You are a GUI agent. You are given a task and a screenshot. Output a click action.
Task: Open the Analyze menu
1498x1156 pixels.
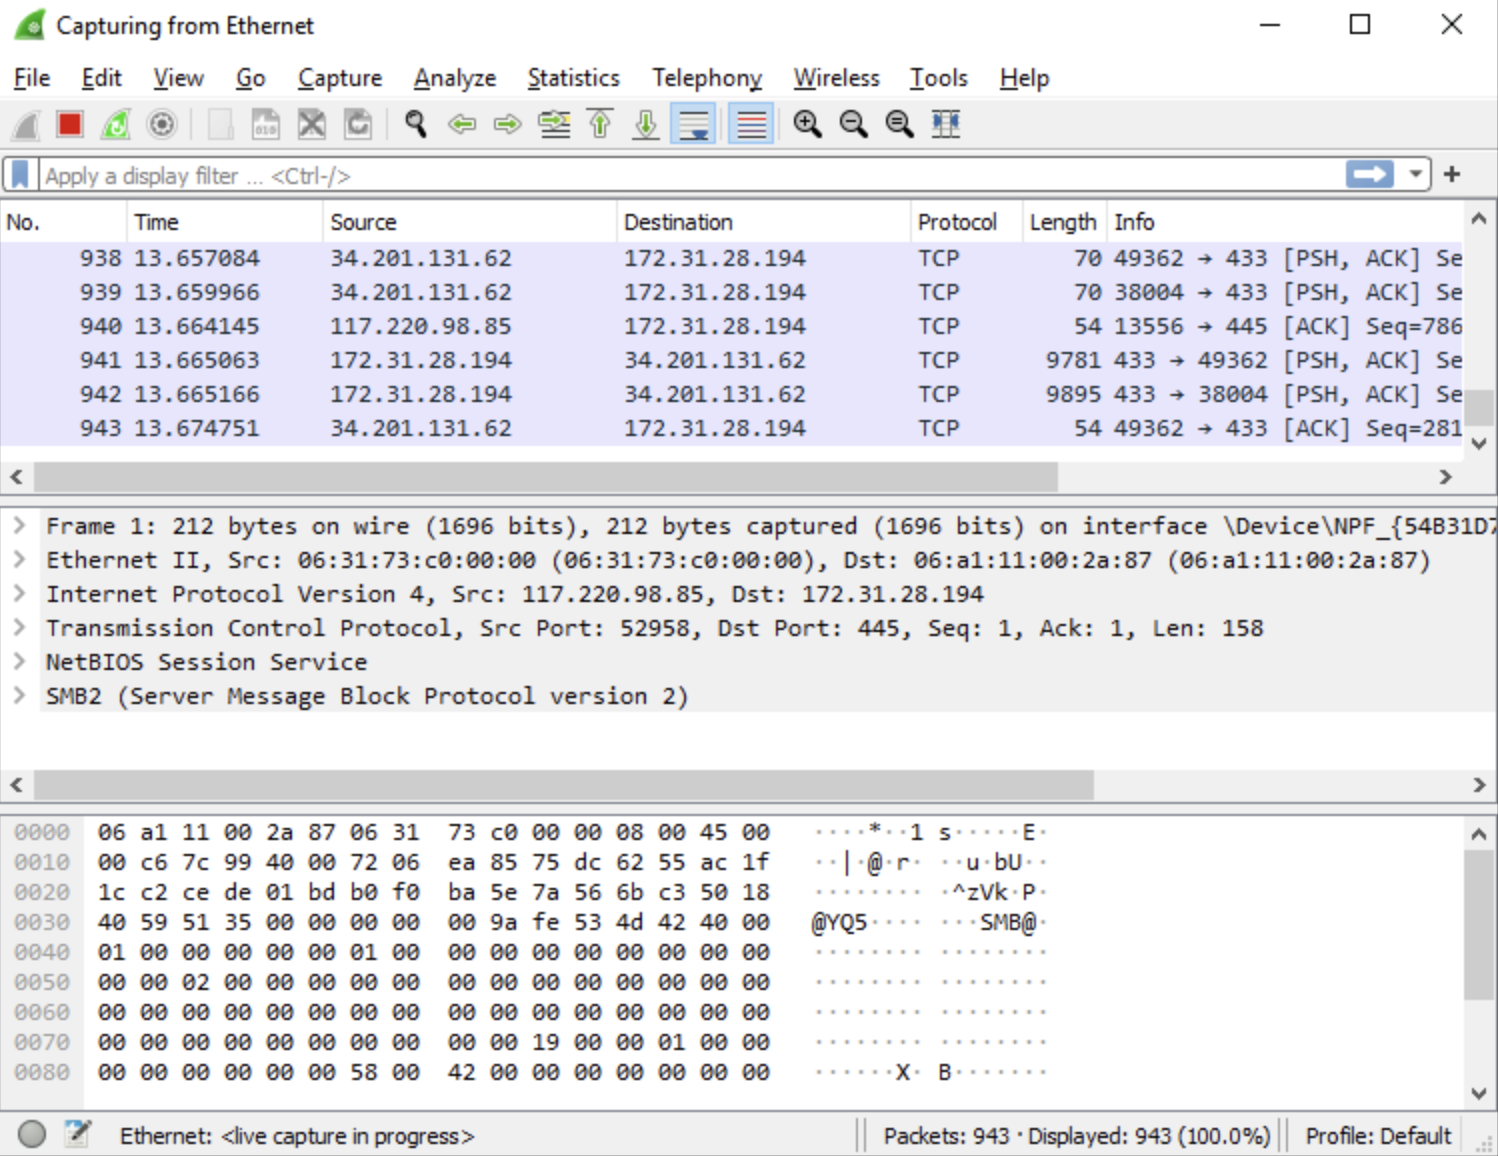[x=455, y=78]
